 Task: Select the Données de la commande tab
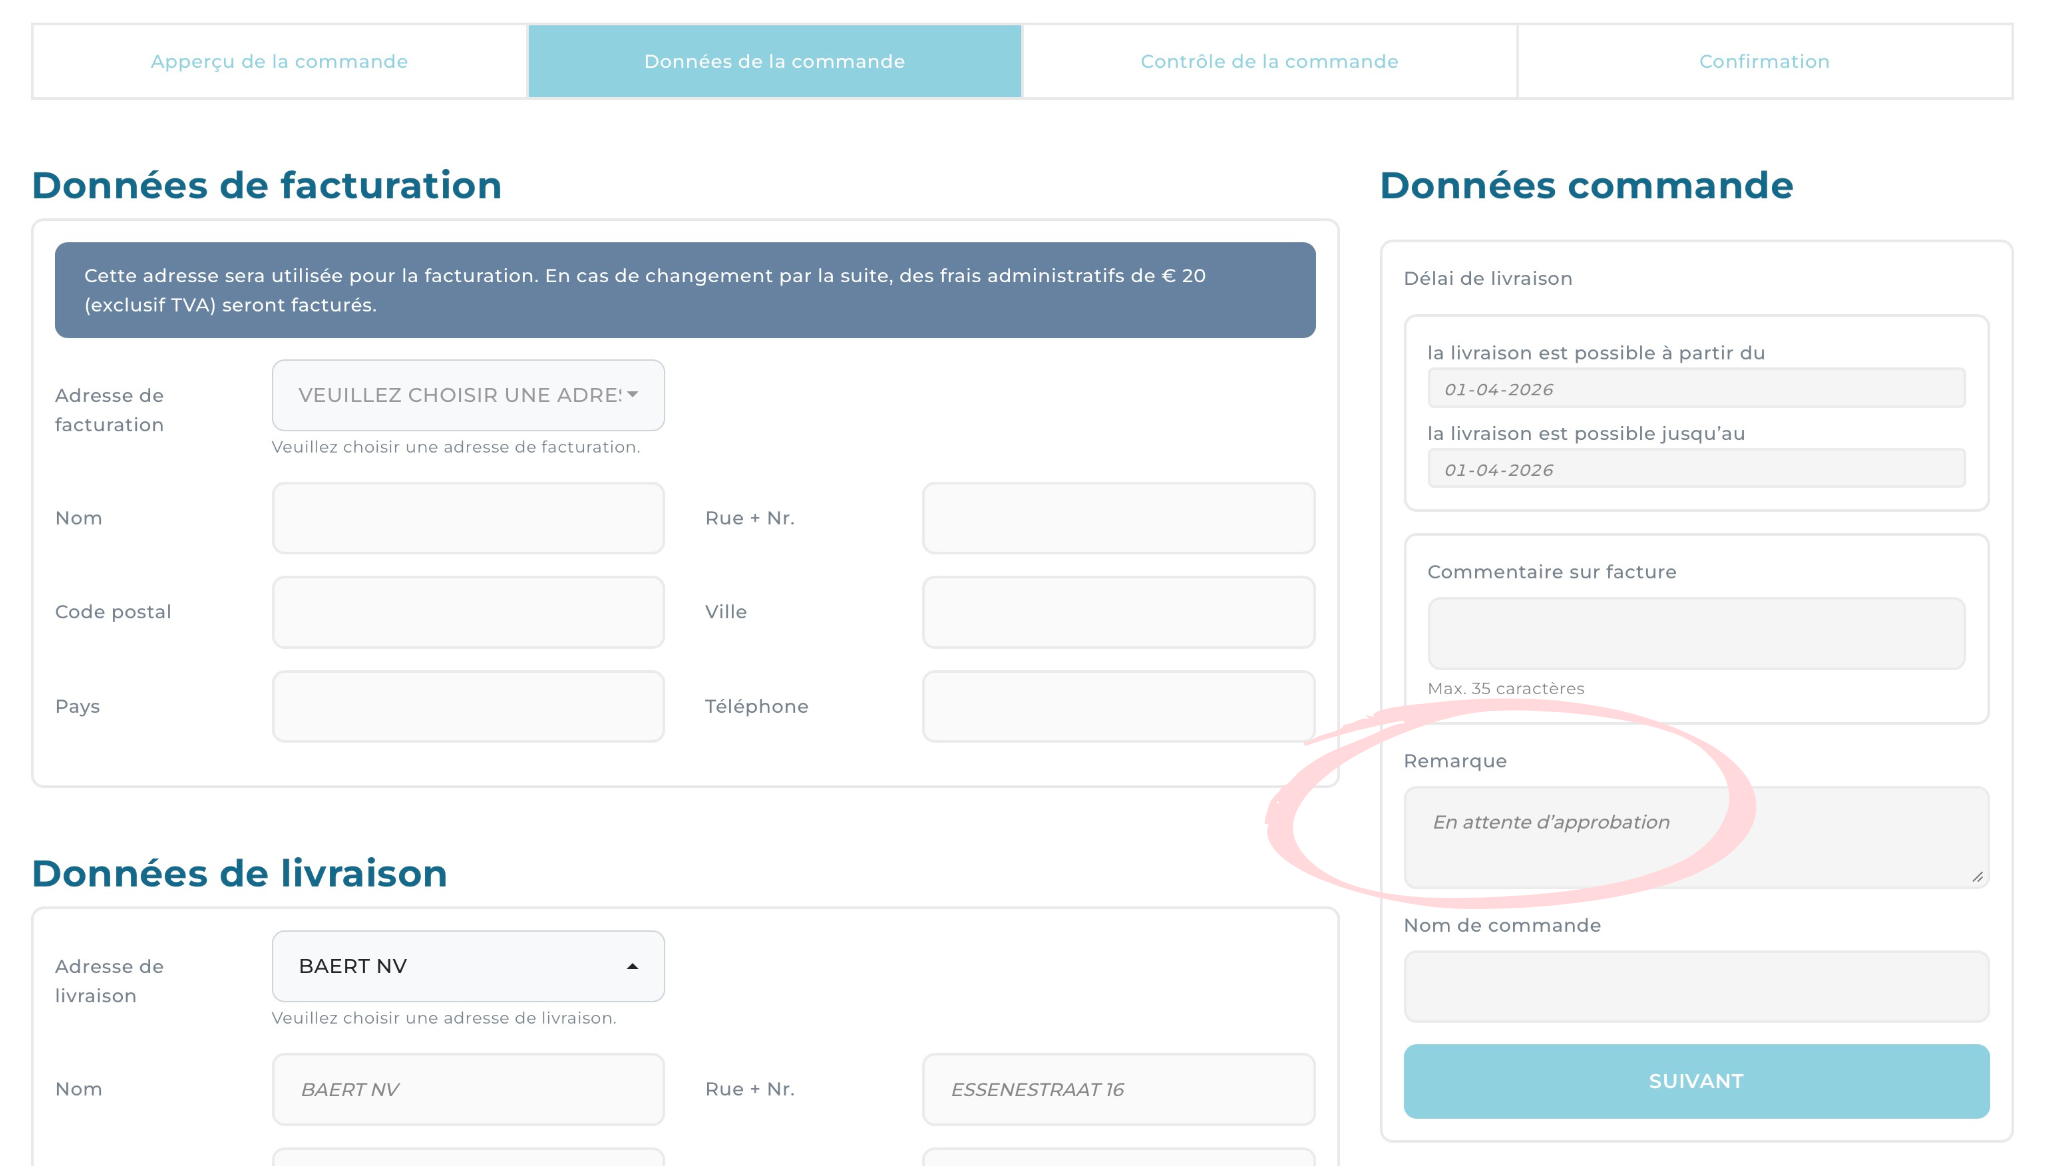point(774,61)
